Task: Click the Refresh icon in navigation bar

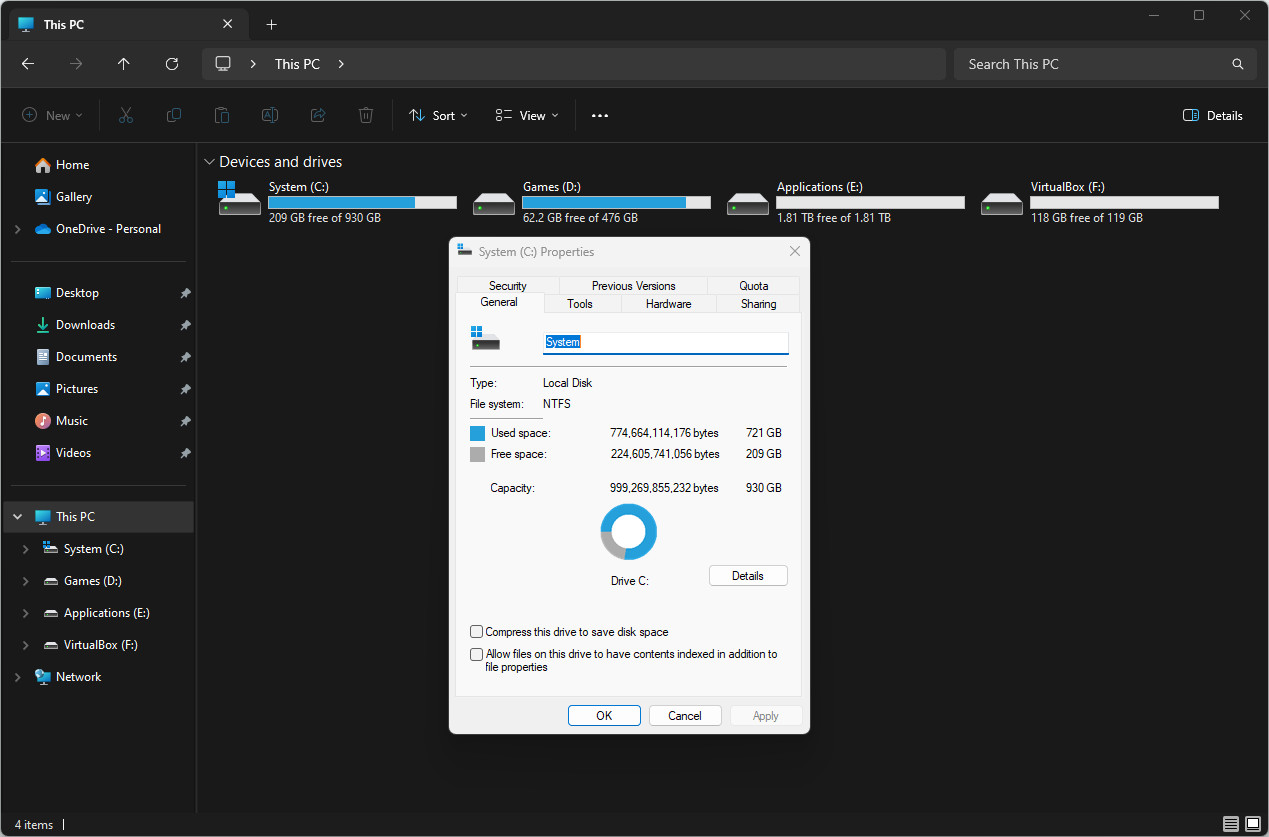Action: (x=172, y=64)
